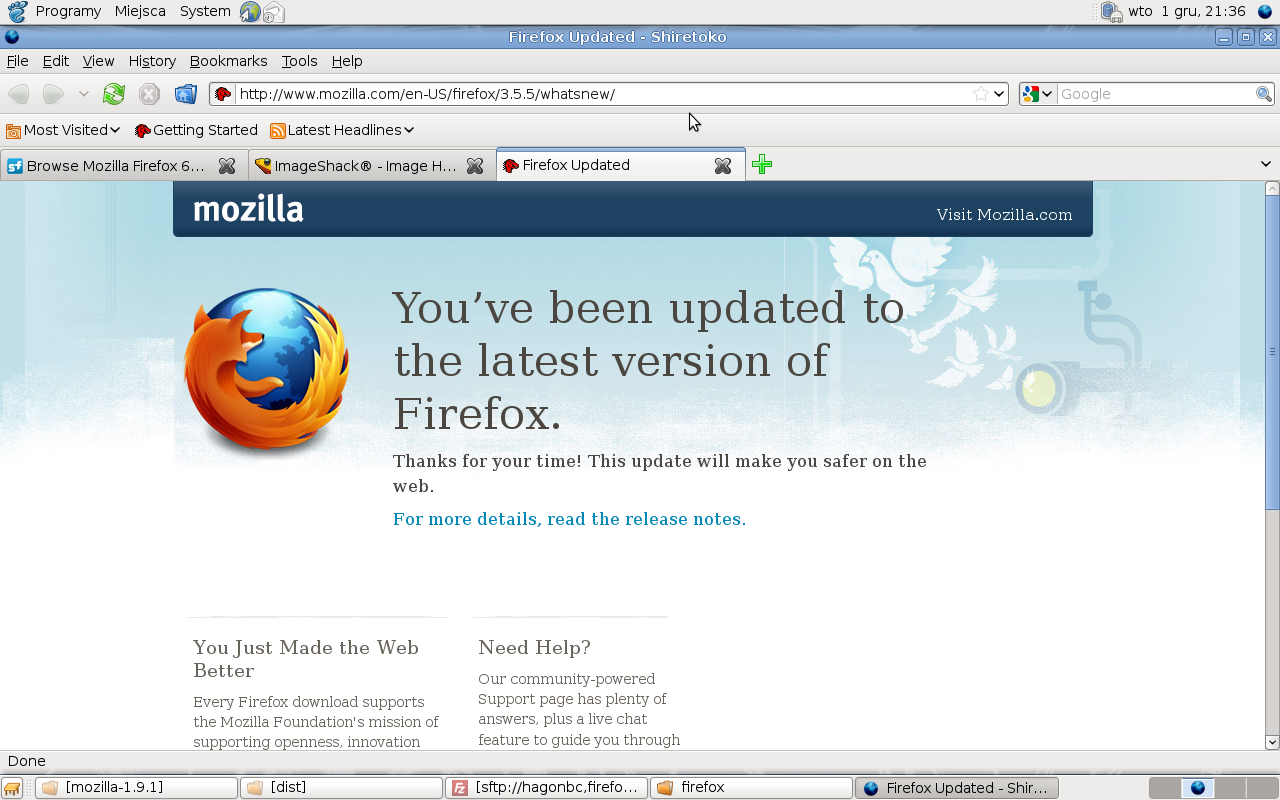Go back with the Back arrow button
Viewport: 1280px width, 800px height.
(18, 94)
